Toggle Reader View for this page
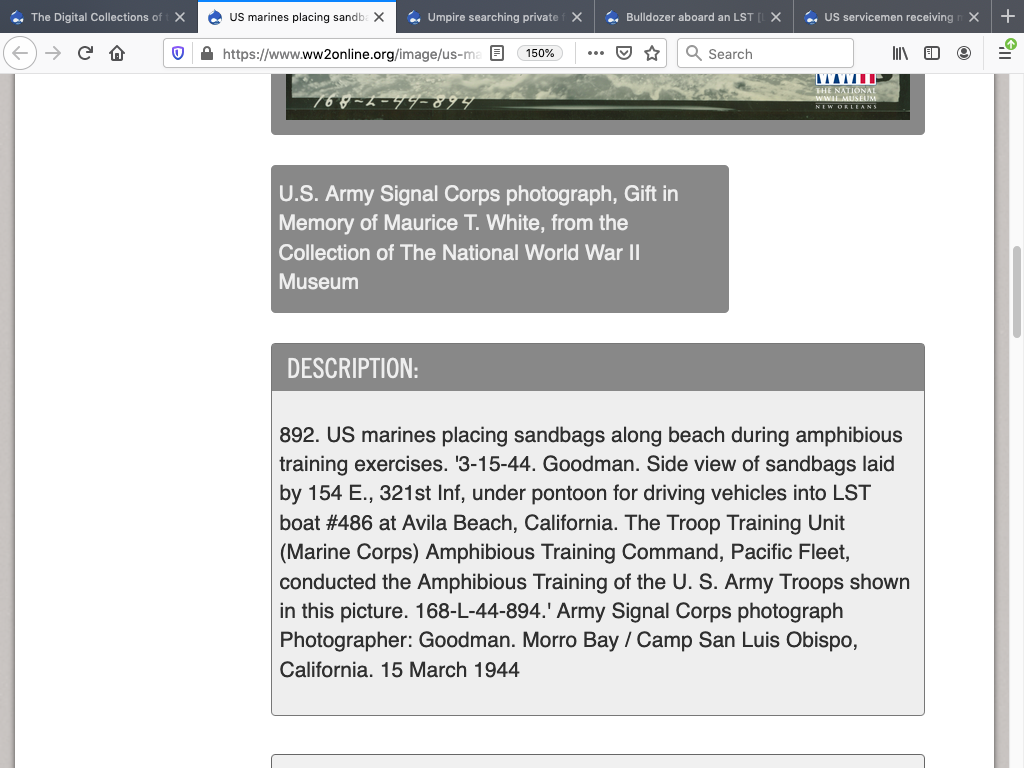 (x=497, y=53)
